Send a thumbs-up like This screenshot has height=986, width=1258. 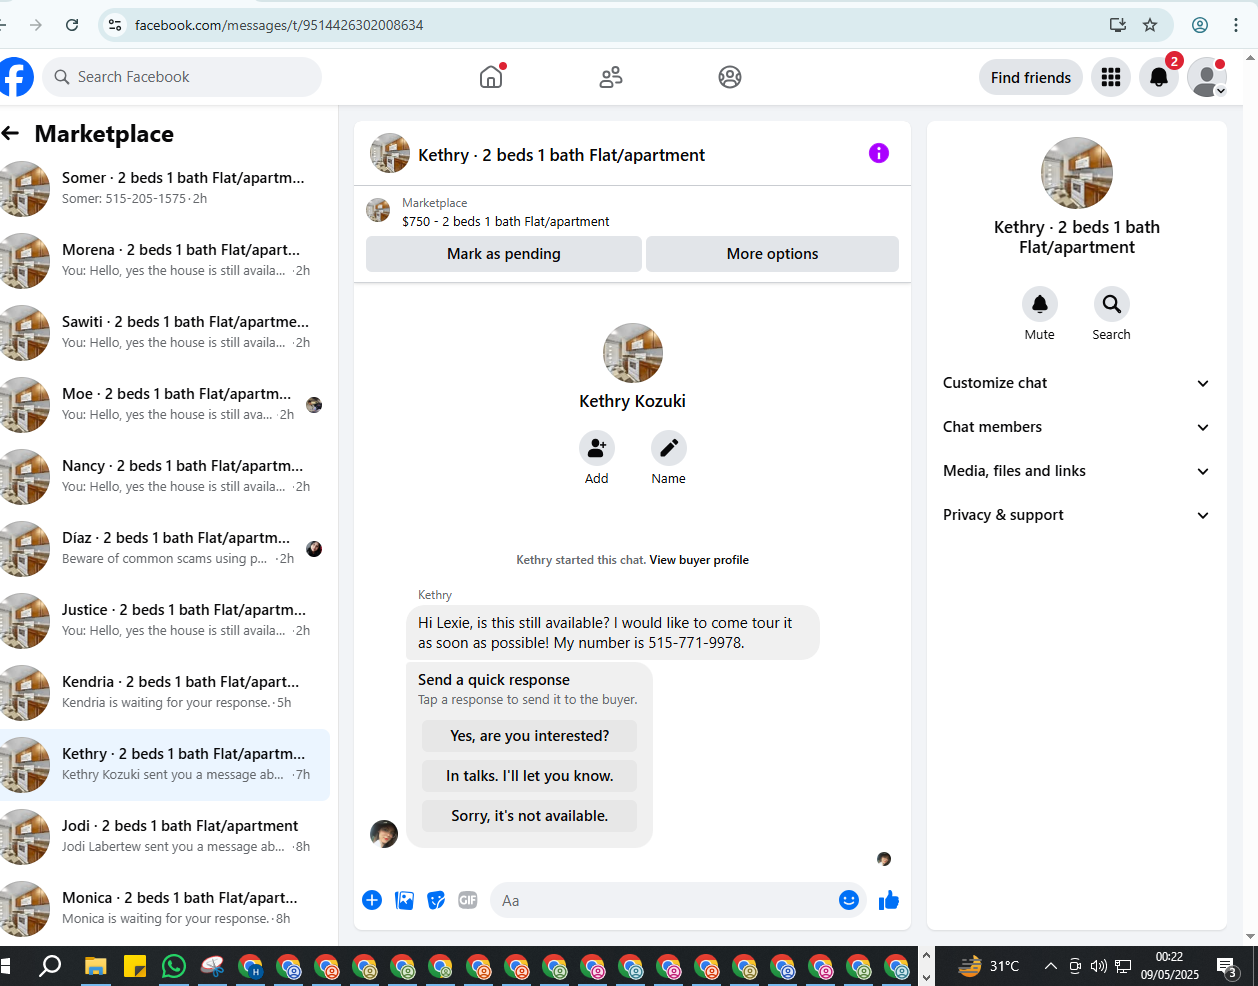[x=889, y=900]
